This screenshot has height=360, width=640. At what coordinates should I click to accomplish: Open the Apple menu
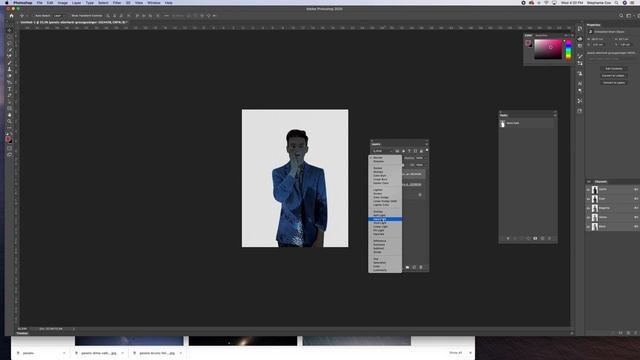tap(7, 3)
